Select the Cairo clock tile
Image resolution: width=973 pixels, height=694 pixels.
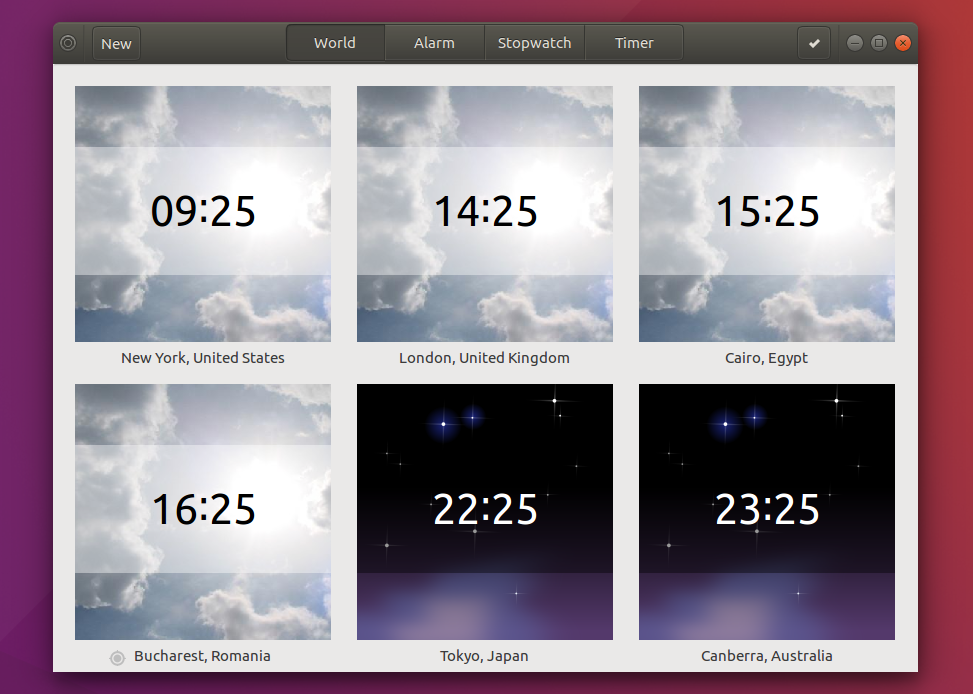coord(766,214)
